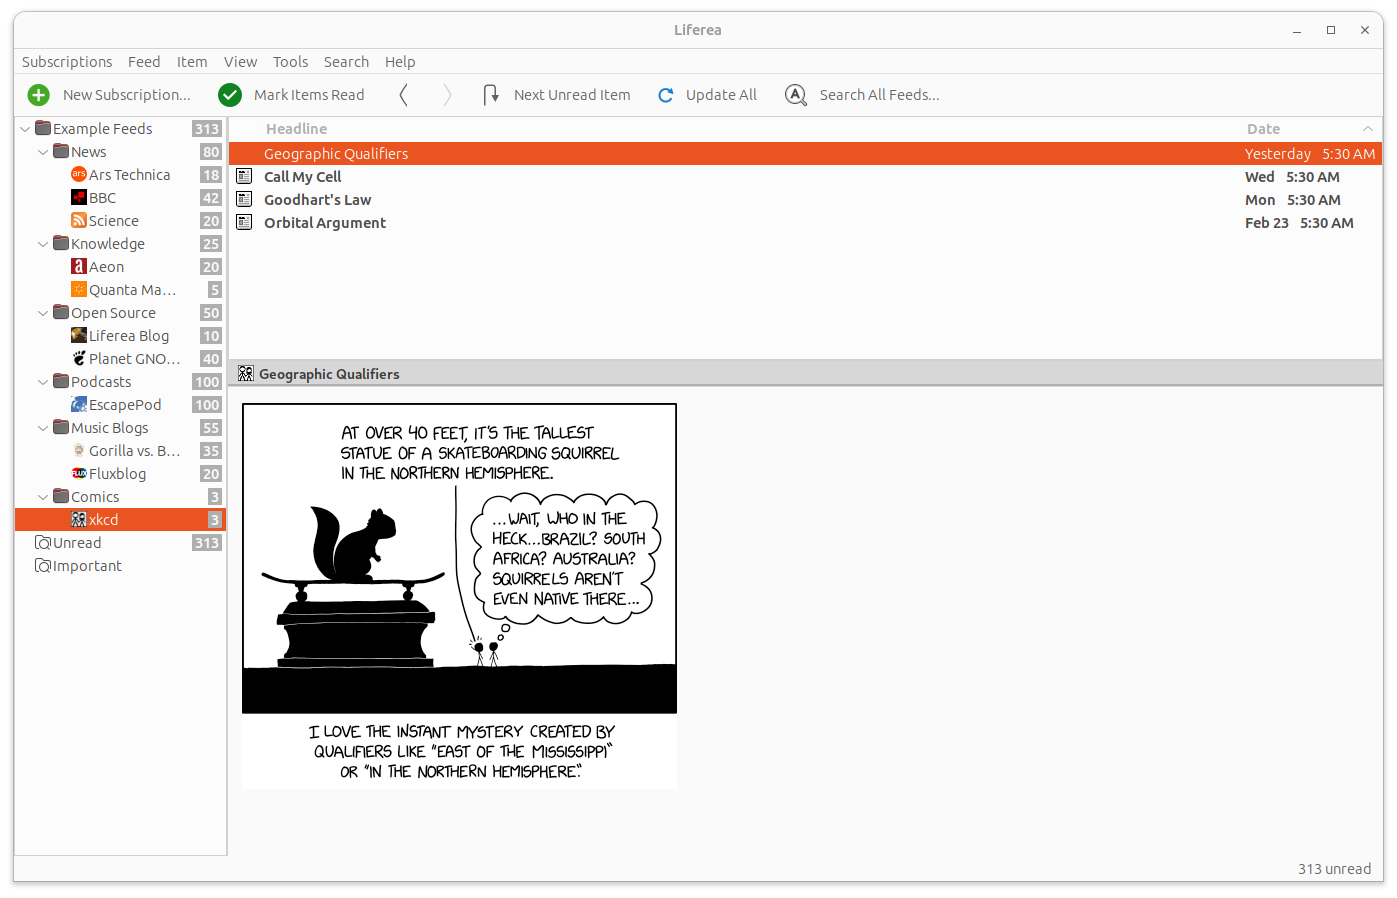
Task: Collapse the Example Feeds folder
Action: coord(25,129)
